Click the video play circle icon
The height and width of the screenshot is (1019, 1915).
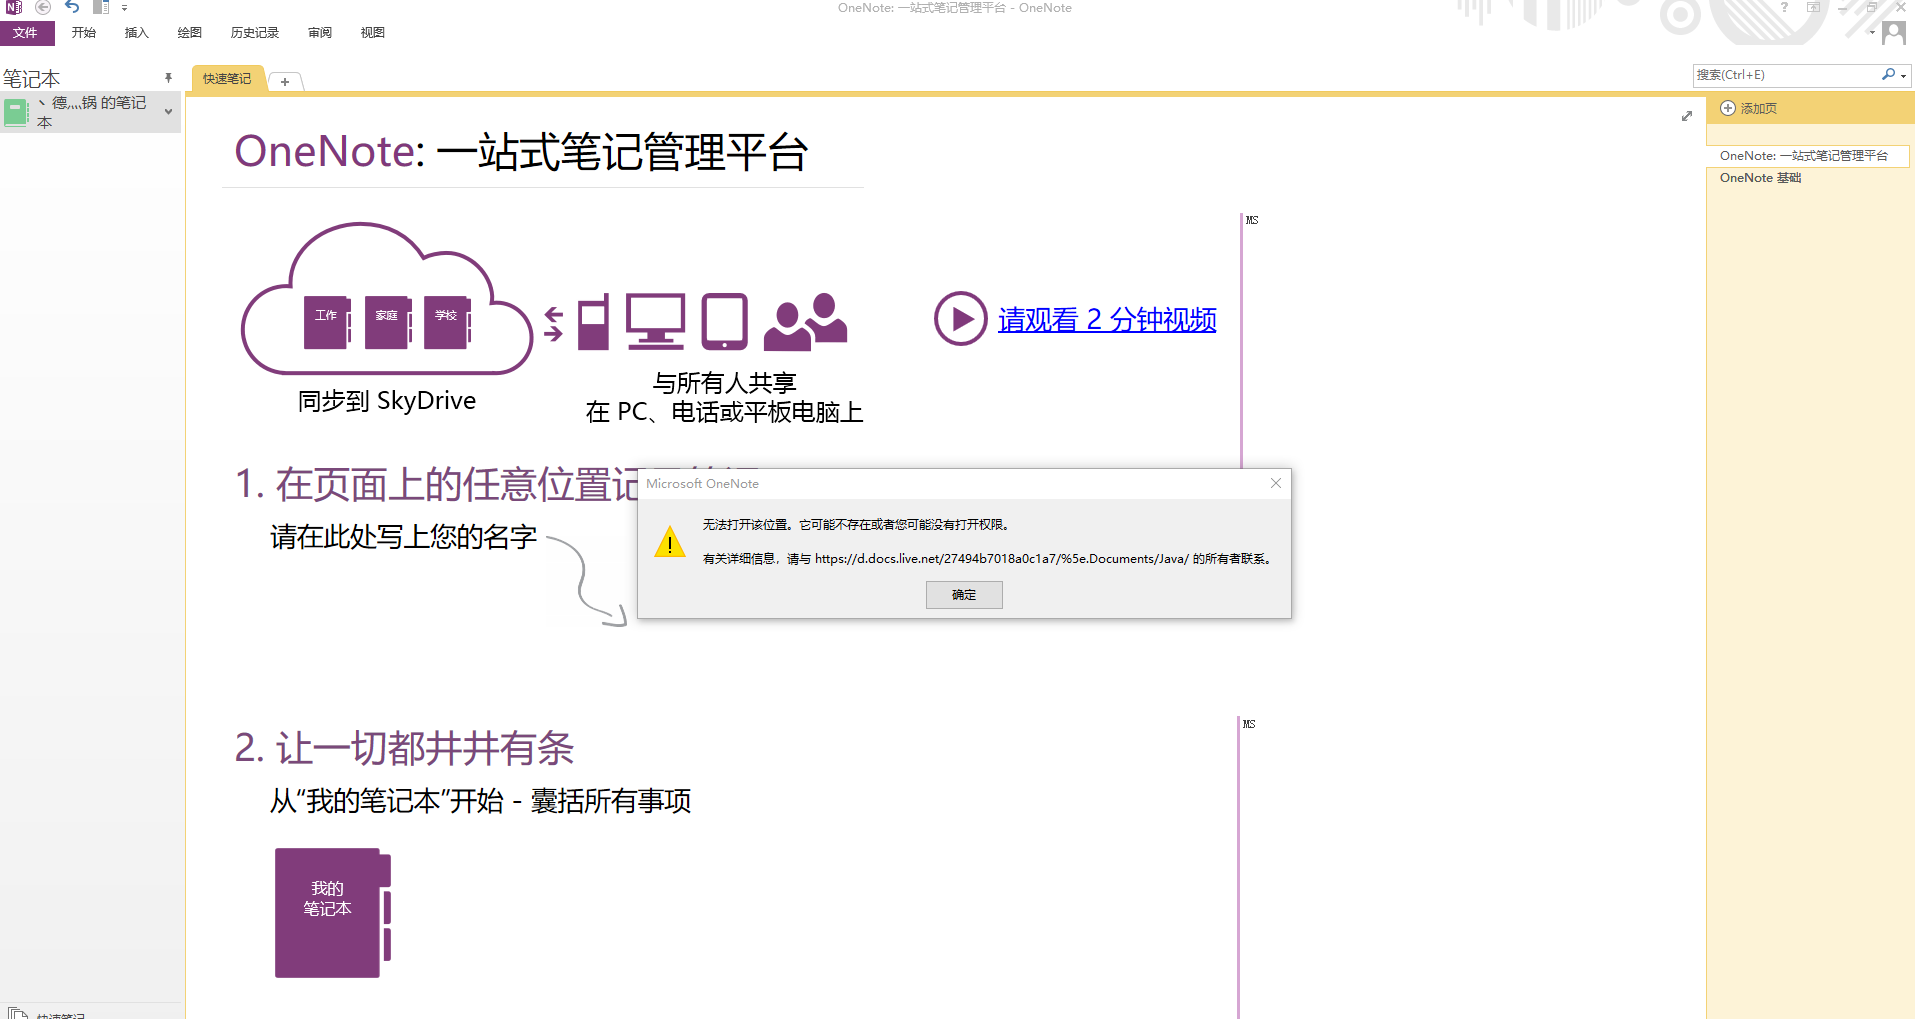960,319
